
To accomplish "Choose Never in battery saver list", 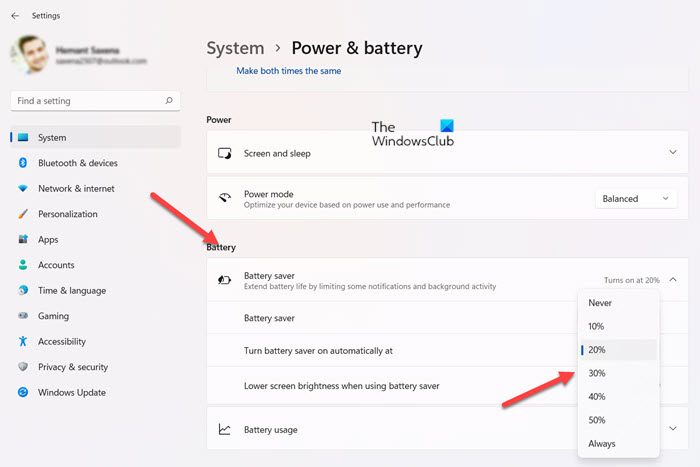I will [x=600, y=303].
